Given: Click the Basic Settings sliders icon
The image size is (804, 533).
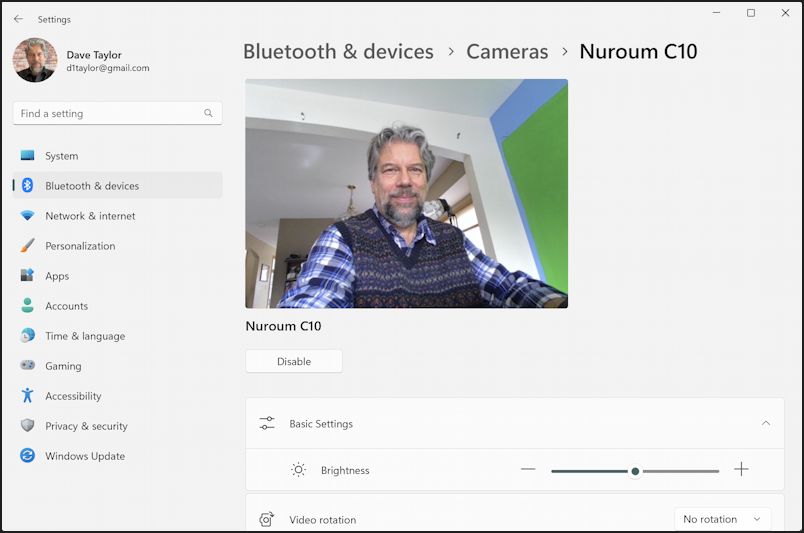Looking at the screenshot, I should click(x=267, y=423).
